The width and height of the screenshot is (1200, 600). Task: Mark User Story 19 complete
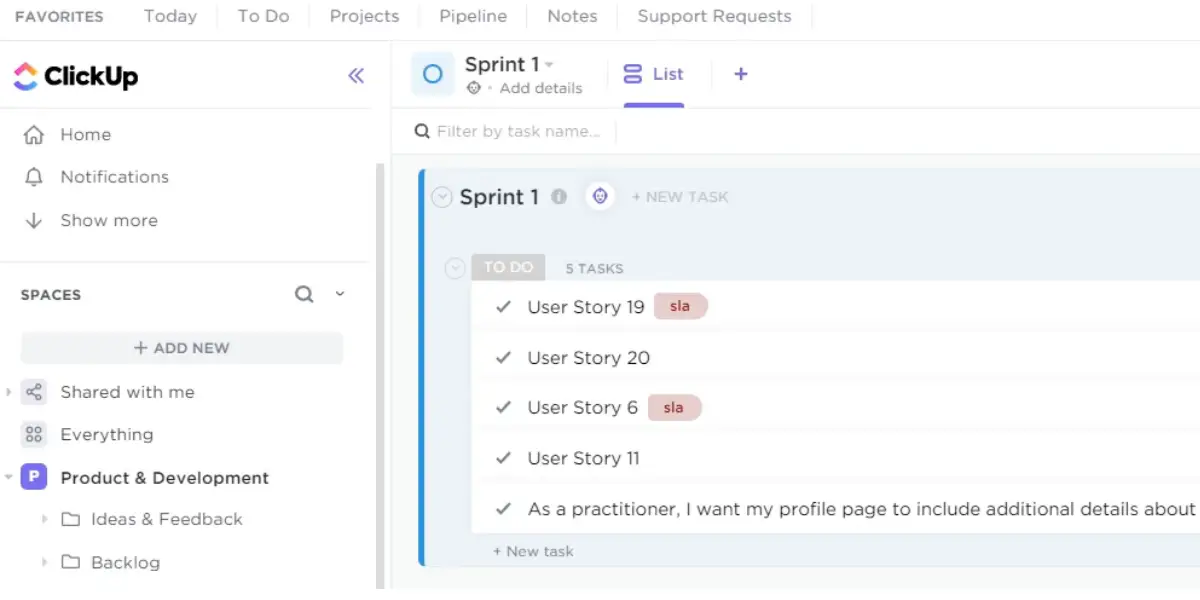click(504, 307)
